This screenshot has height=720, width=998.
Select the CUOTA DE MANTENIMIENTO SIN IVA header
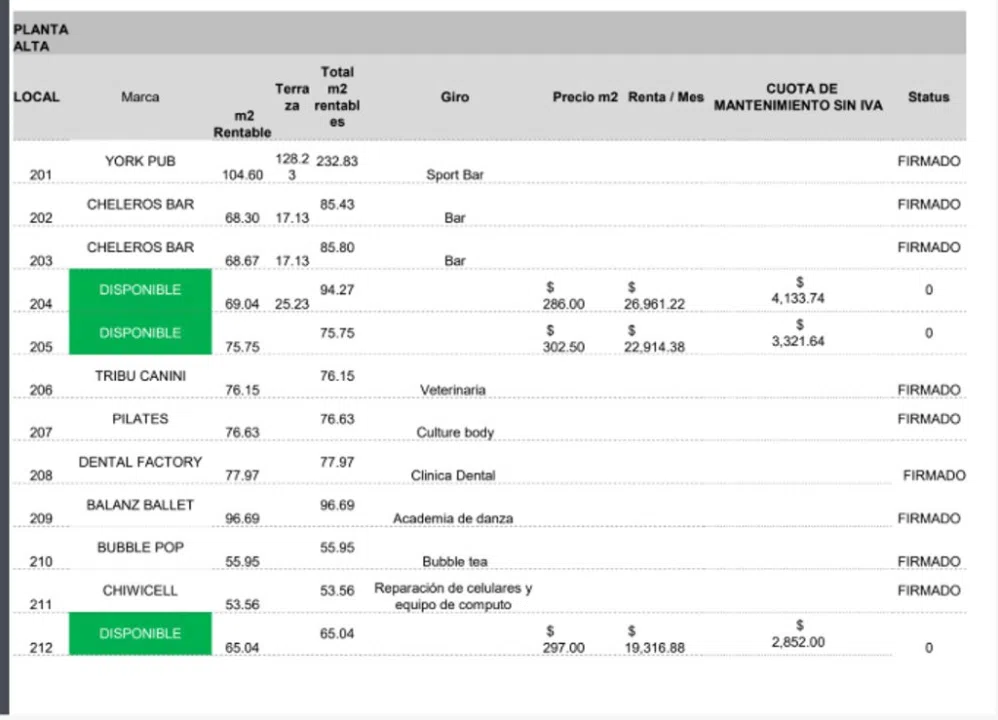(798, 97)
